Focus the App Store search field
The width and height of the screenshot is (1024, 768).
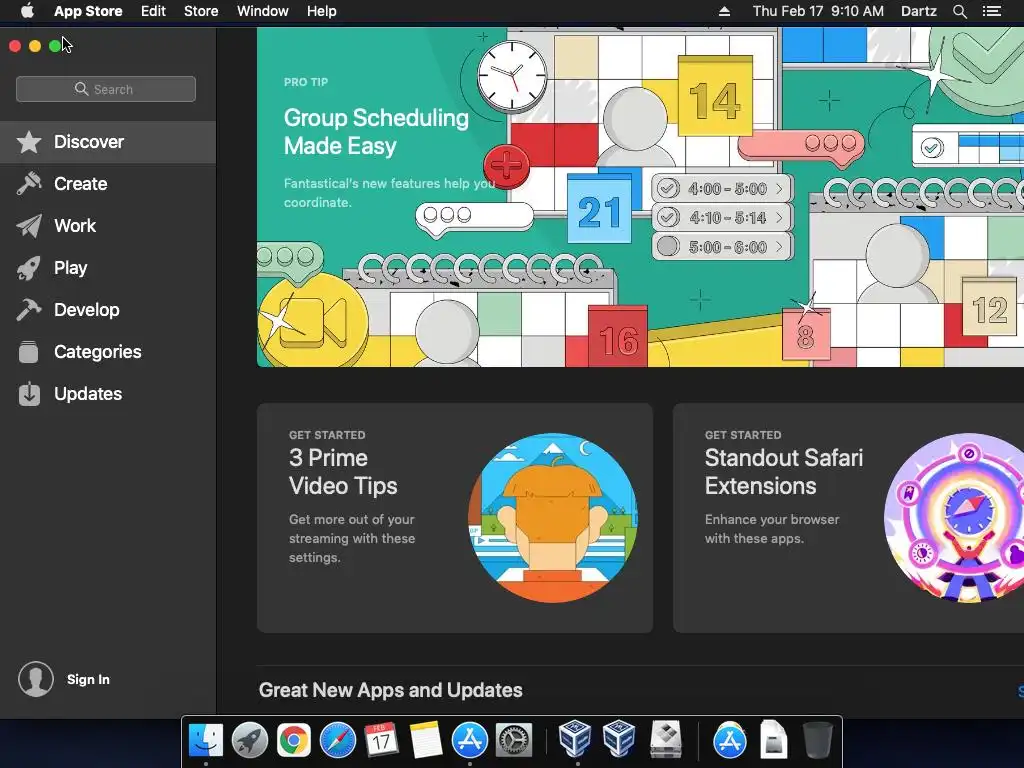[106, 89]
